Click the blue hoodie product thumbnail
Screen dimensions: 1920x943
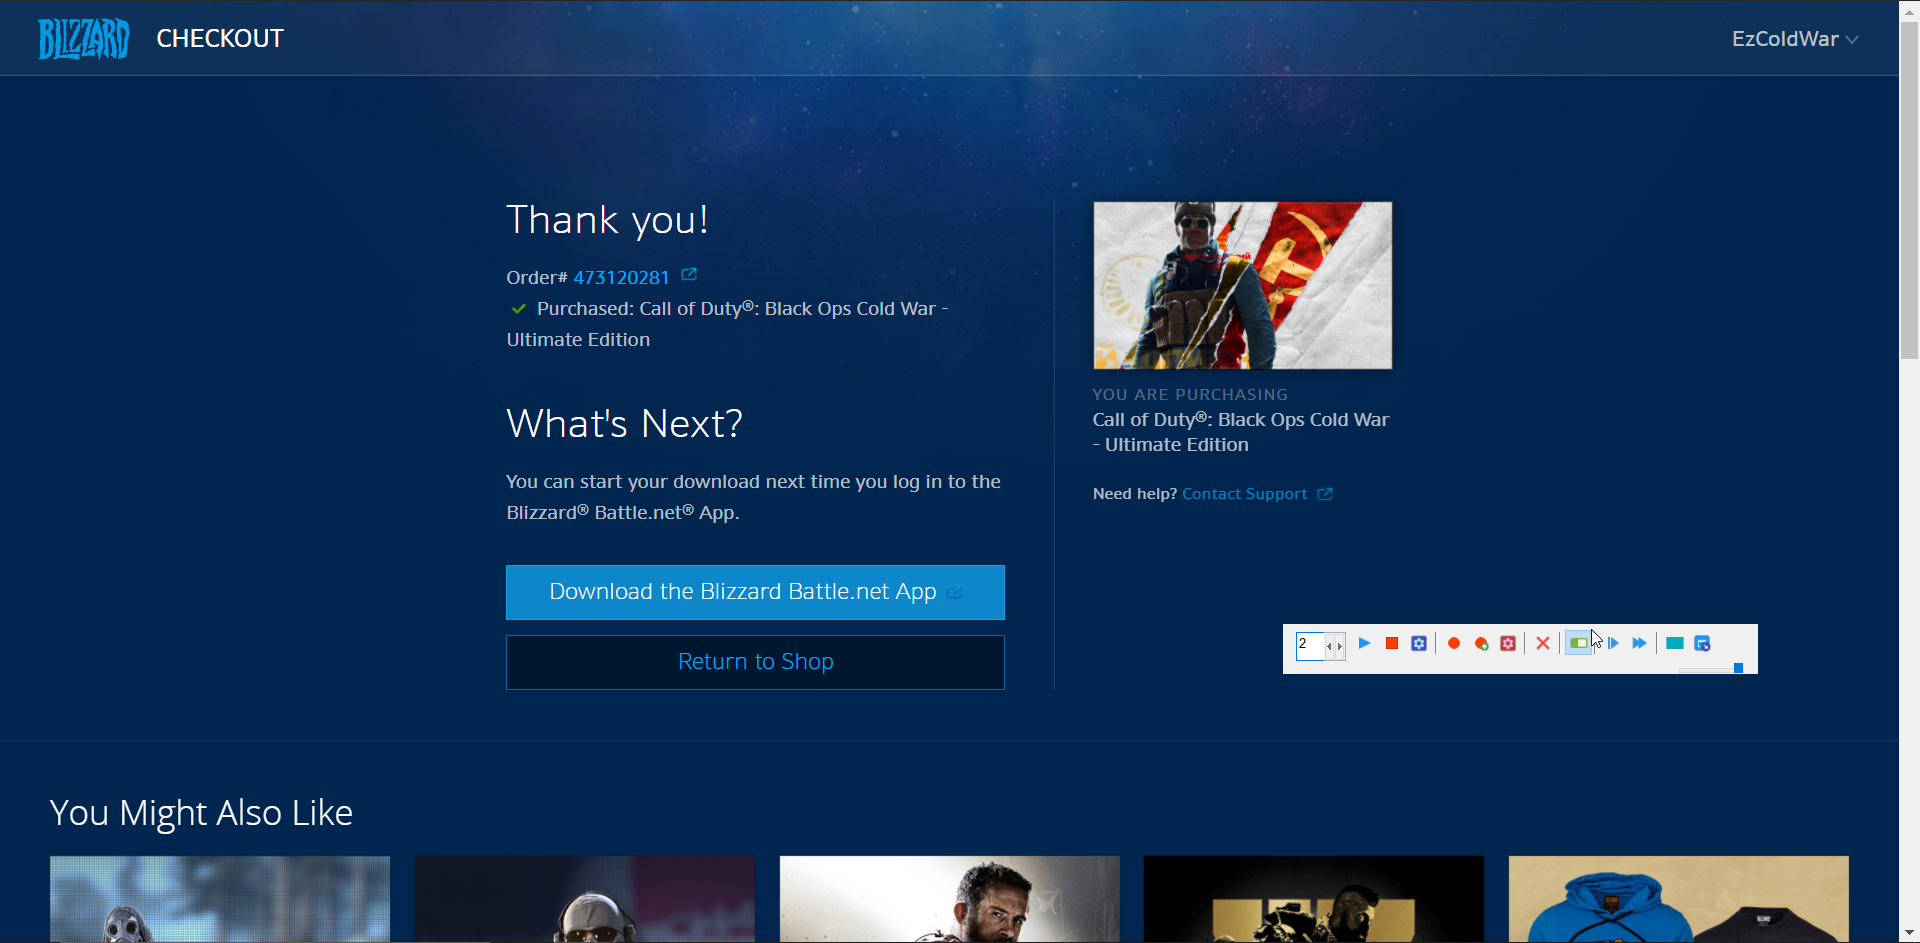coord(1678,899)
